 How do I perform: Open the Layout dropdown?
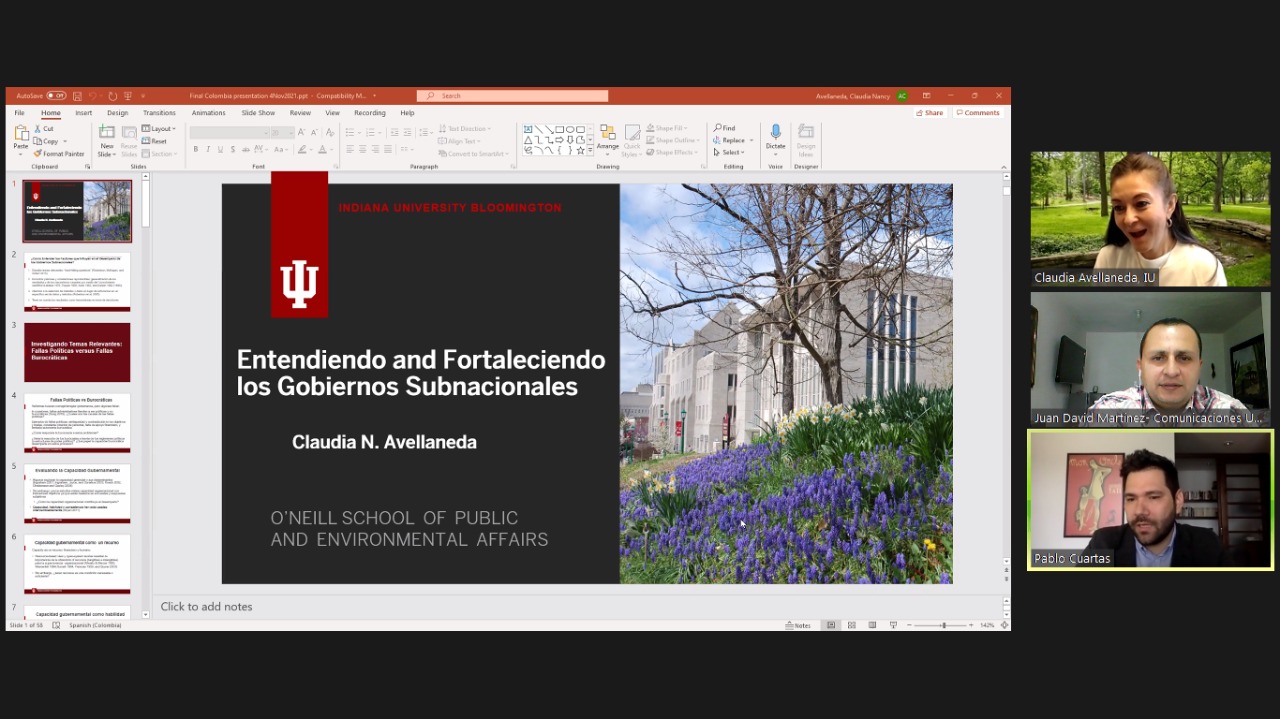click(x=159, y=129)
